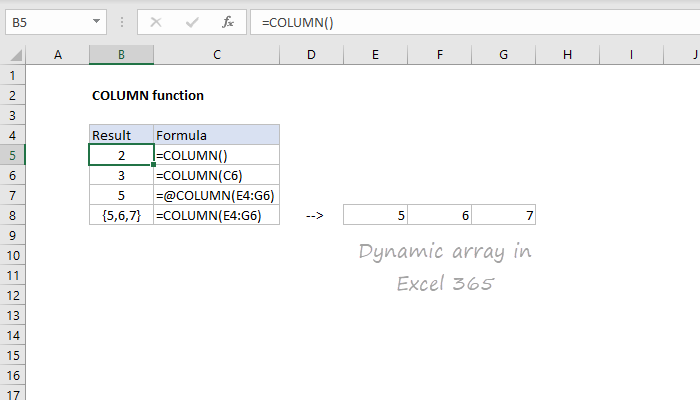Select column D header
Image resolution: width=700 pixels, height=400 pixels.
(x=312, y=55)
